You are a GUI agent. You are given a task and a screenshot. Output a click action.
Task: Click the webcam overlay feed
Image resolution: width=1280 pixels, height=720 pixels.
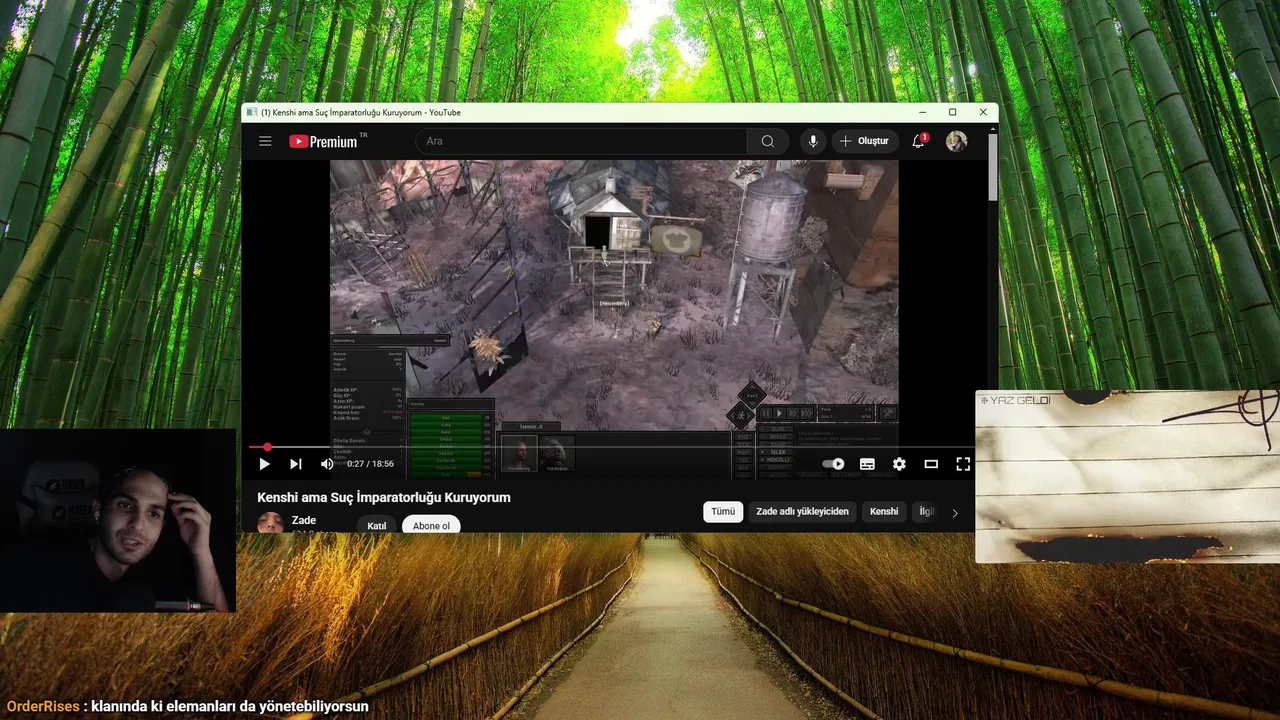point(118,520)
